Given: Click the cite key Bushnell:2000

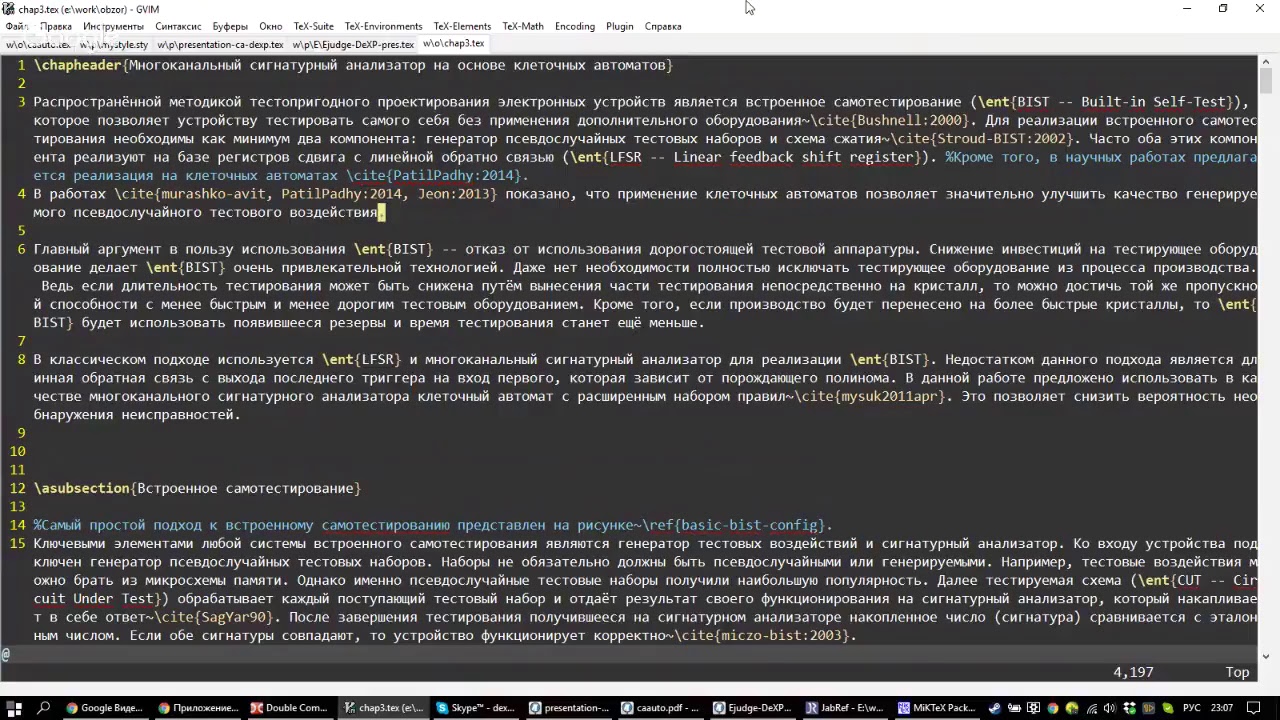Looking at the screenshot, I should [x=908, y=120].
